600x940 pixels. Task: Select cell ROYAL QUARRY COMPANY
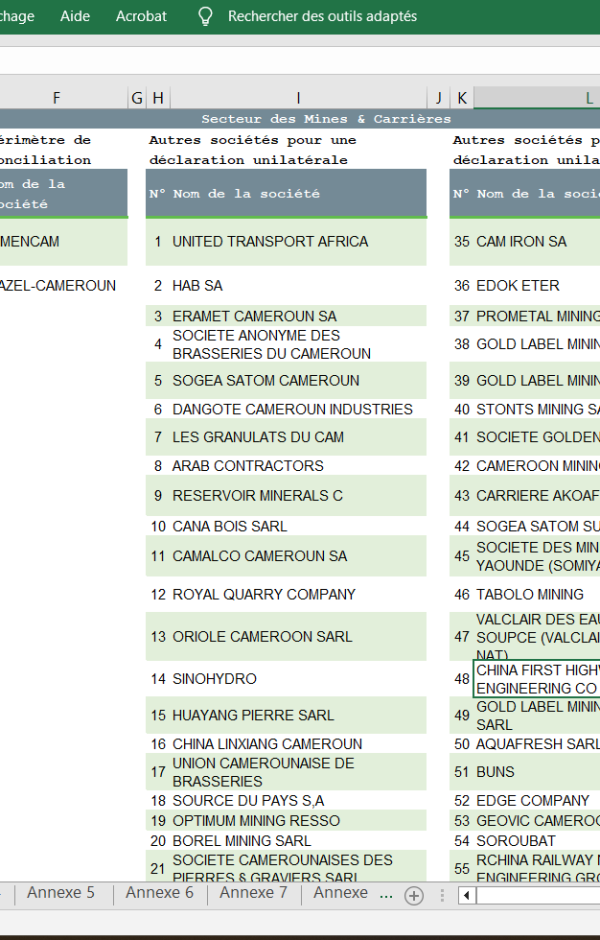299,594
